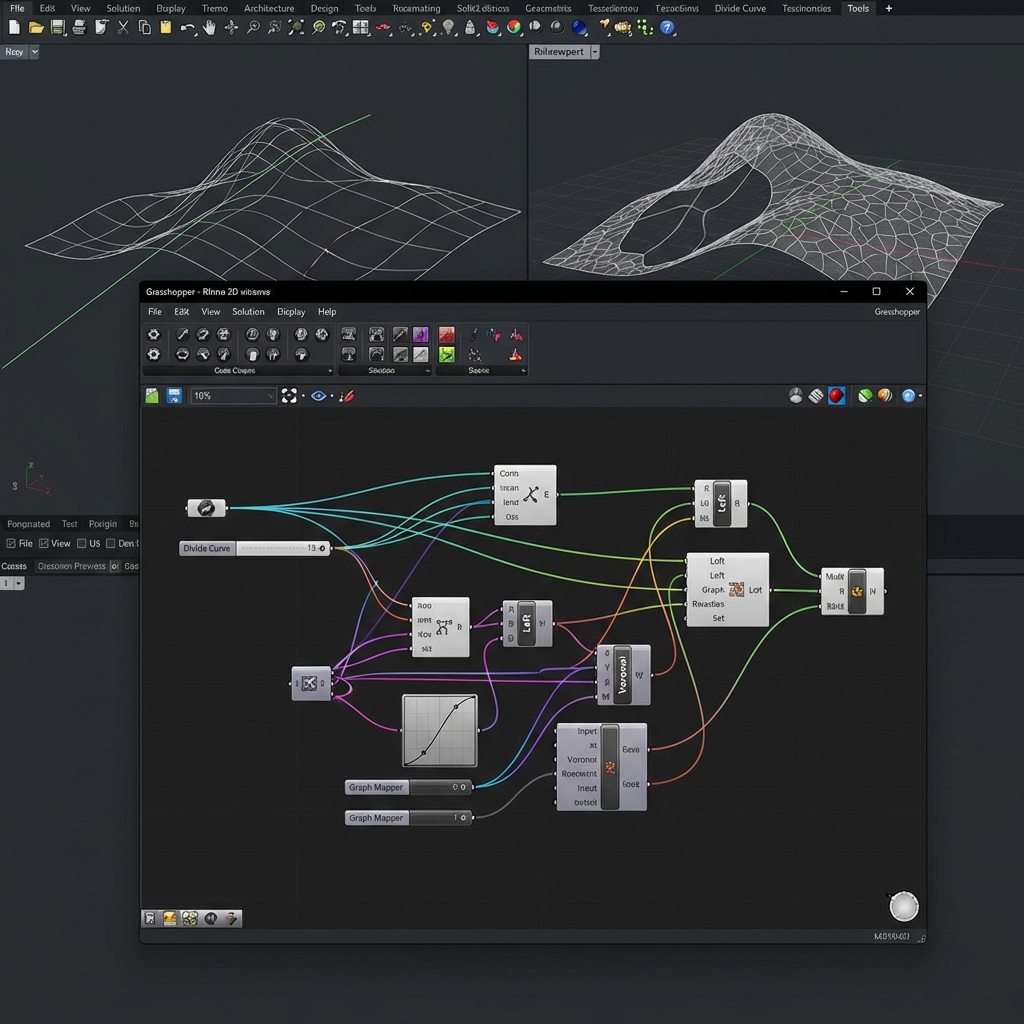Screen dimensions: 1024x1024
Task: Open the Riihewpert viewport dropdown
Action: click(594, 51)
